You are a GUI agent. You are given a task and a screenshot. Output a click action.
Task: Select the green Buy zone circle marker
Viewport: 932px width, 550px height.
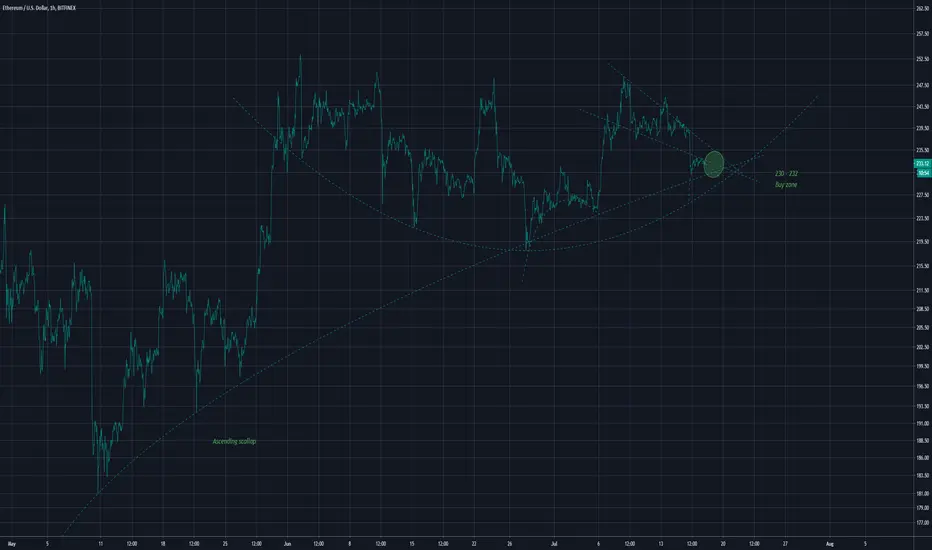714,164
